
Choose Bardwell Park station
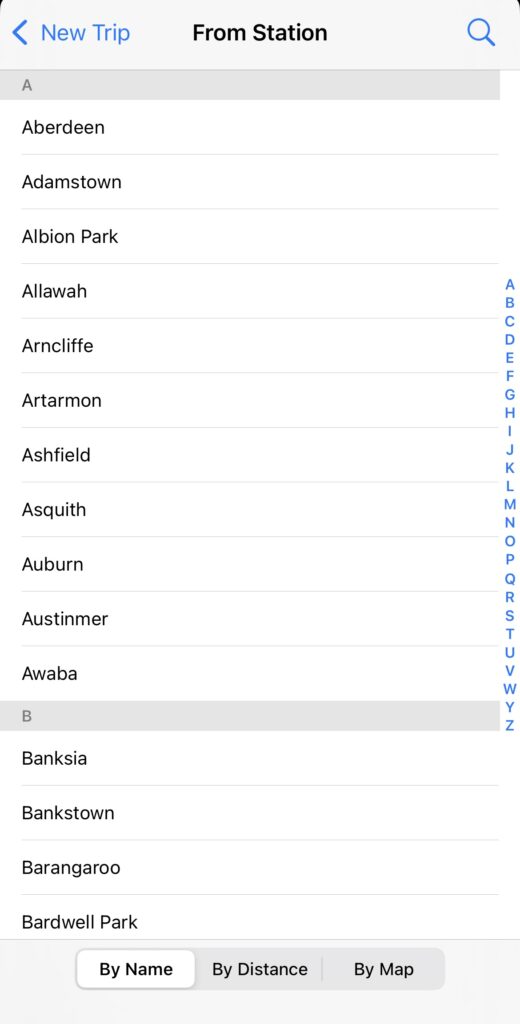pos(250,922)
